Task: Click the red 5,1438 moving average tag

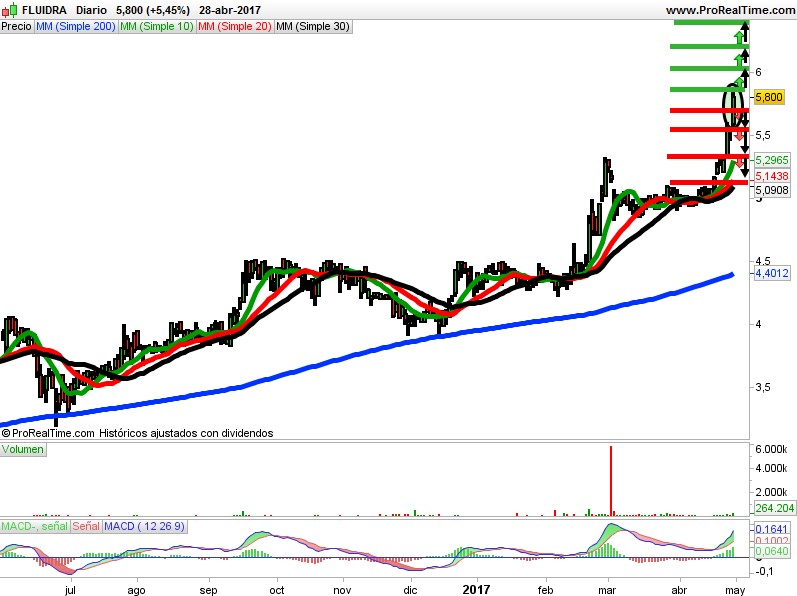Action: tap(772, 176)
